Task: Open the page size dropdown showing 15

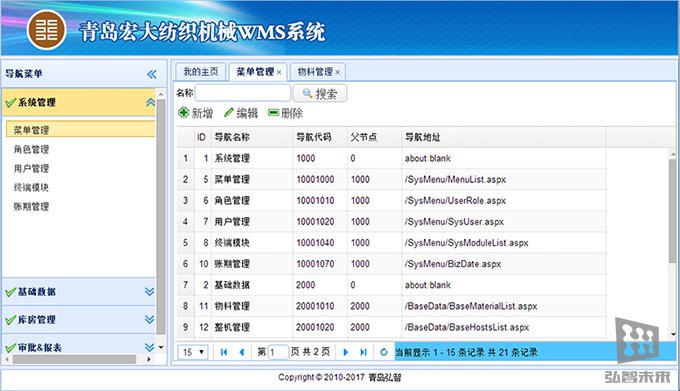Action: pyautogui.click(x=193, y=352)
